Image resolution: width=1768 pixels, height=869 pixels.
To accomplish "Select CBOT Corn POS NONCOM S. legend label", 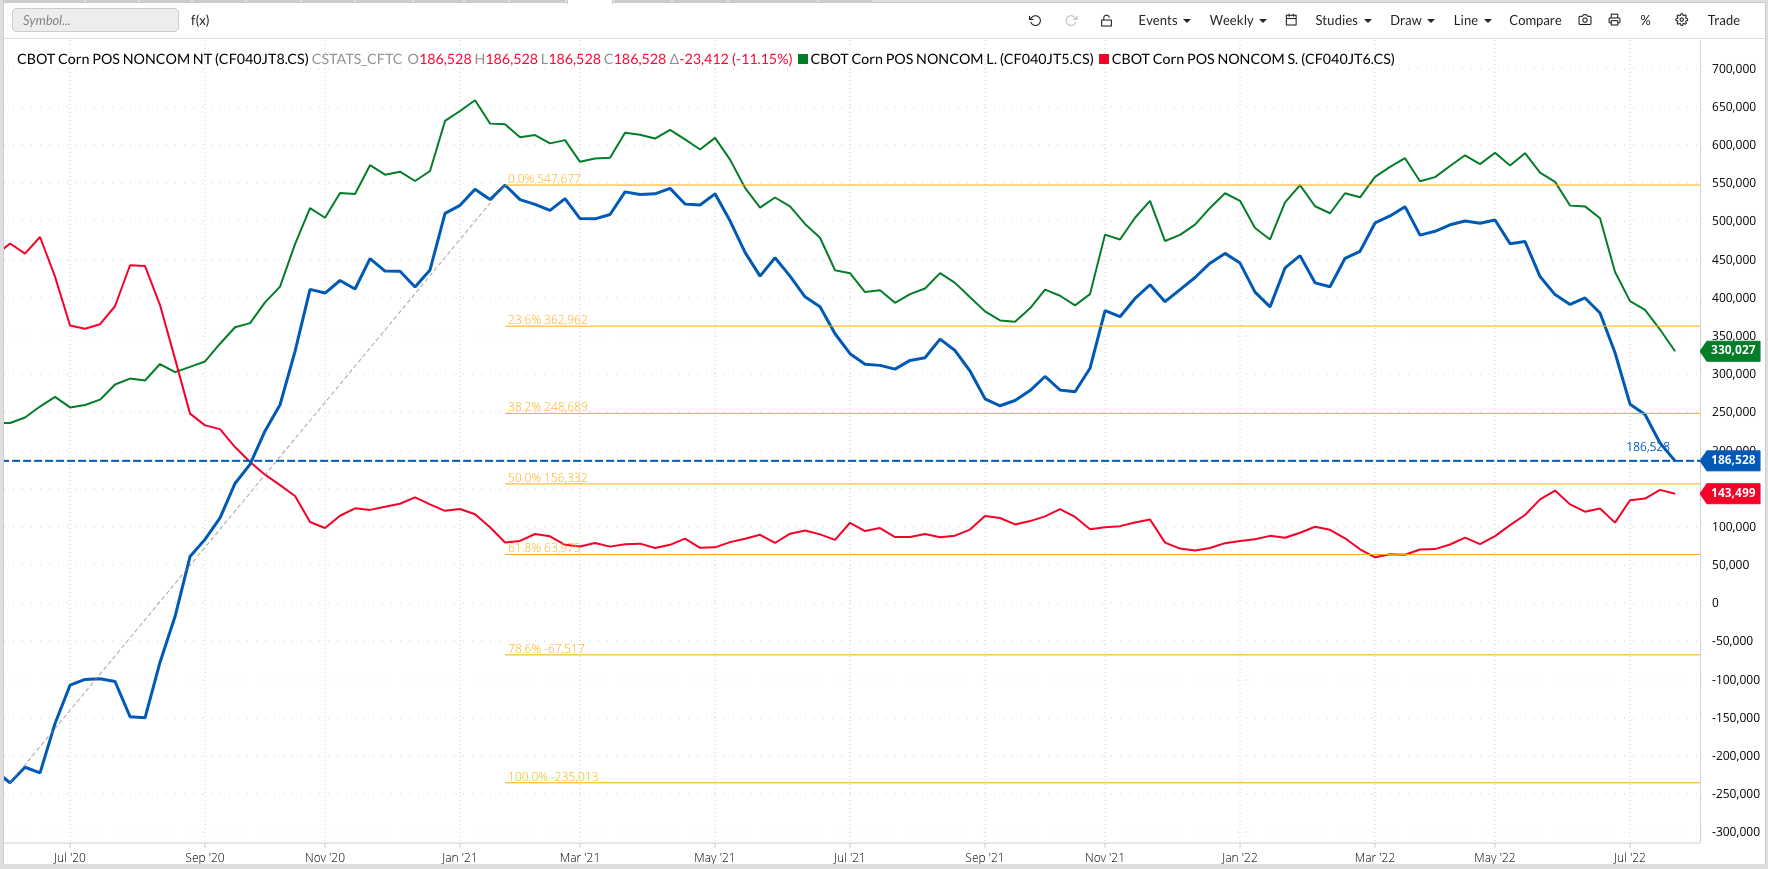I will [x=1253, y=59].
